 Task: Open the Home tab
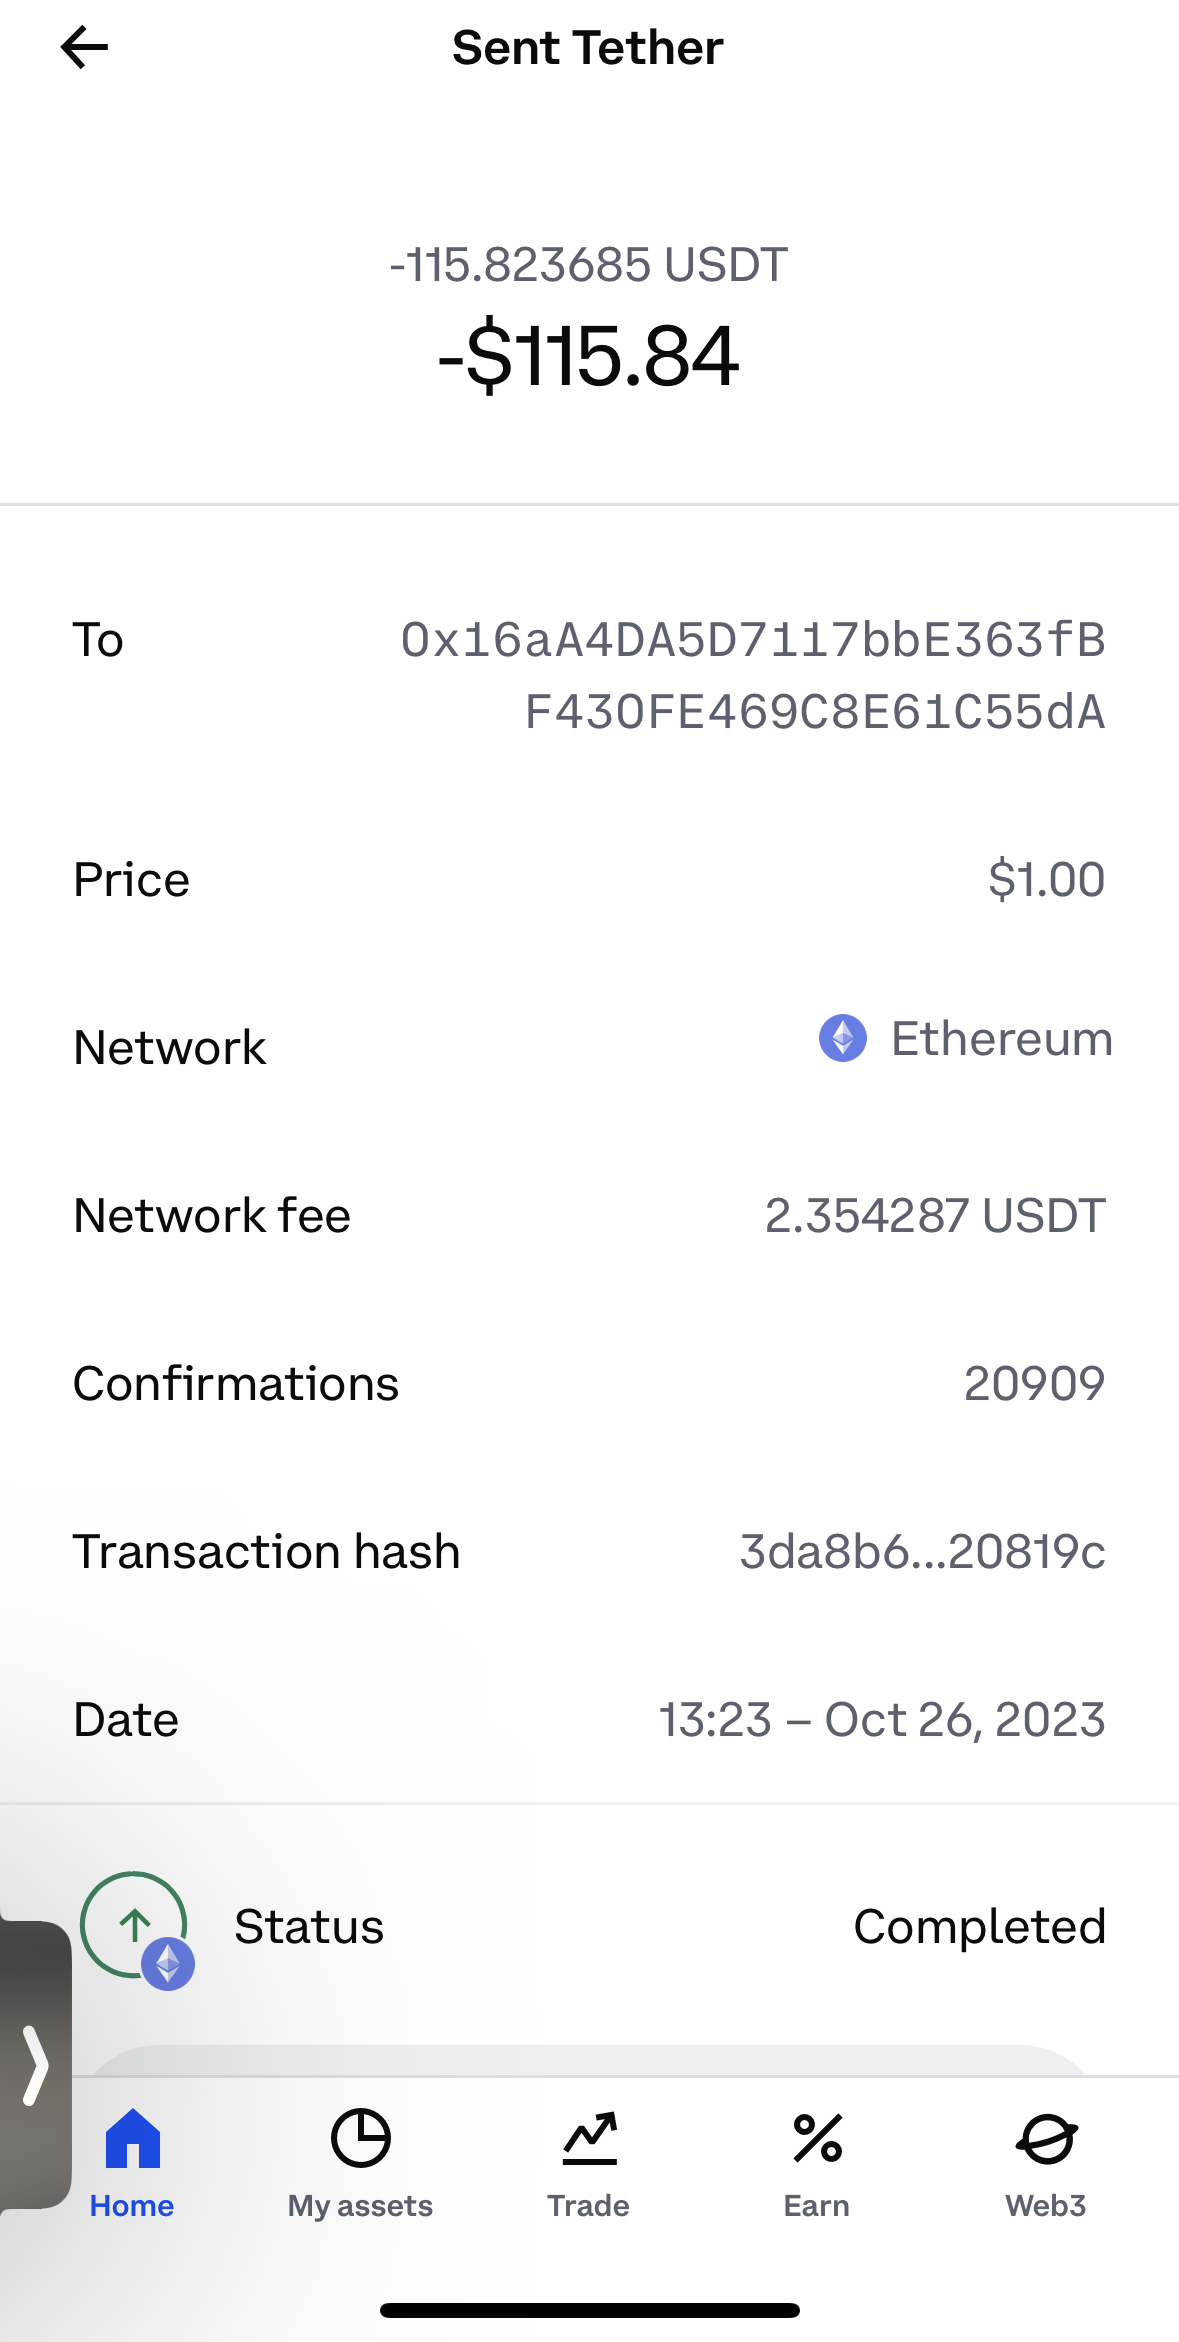[x=132, y=2160]
